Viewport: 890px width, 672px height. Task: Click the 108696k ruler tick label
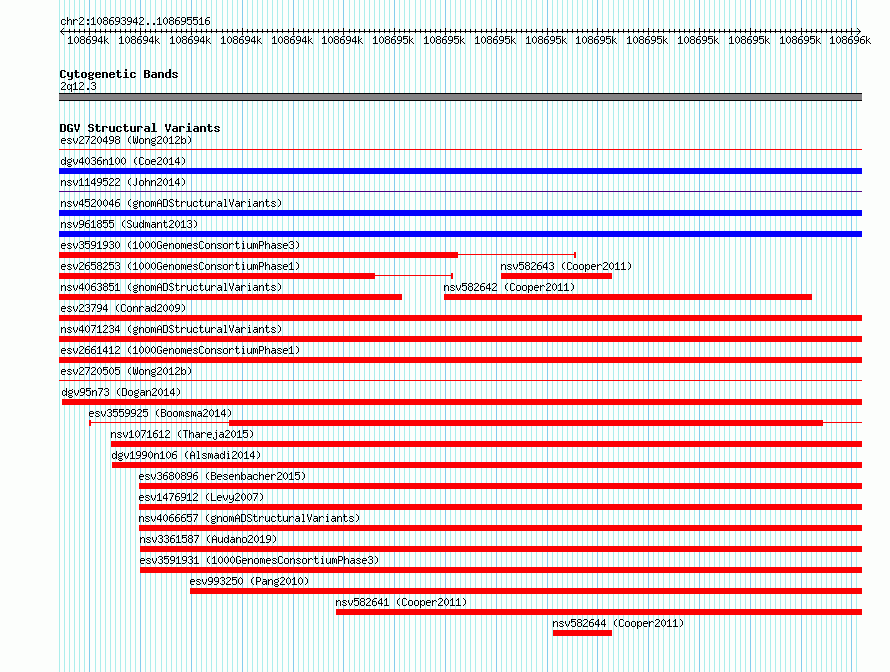coord(850,40)
